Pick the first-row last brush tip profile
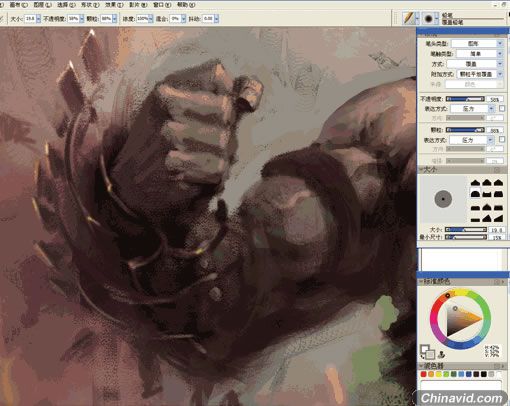The image size is (510, 406). [x=498, y=182]
